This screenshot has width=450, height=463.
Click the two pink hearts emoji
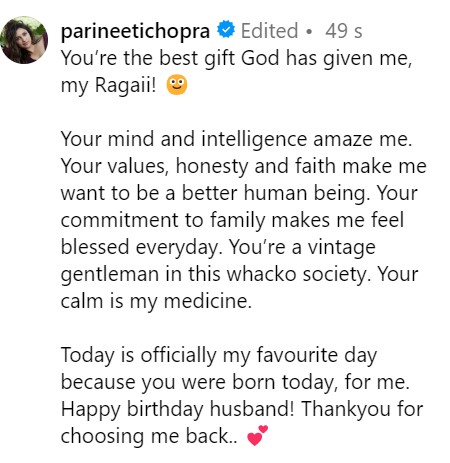[257, 435]
